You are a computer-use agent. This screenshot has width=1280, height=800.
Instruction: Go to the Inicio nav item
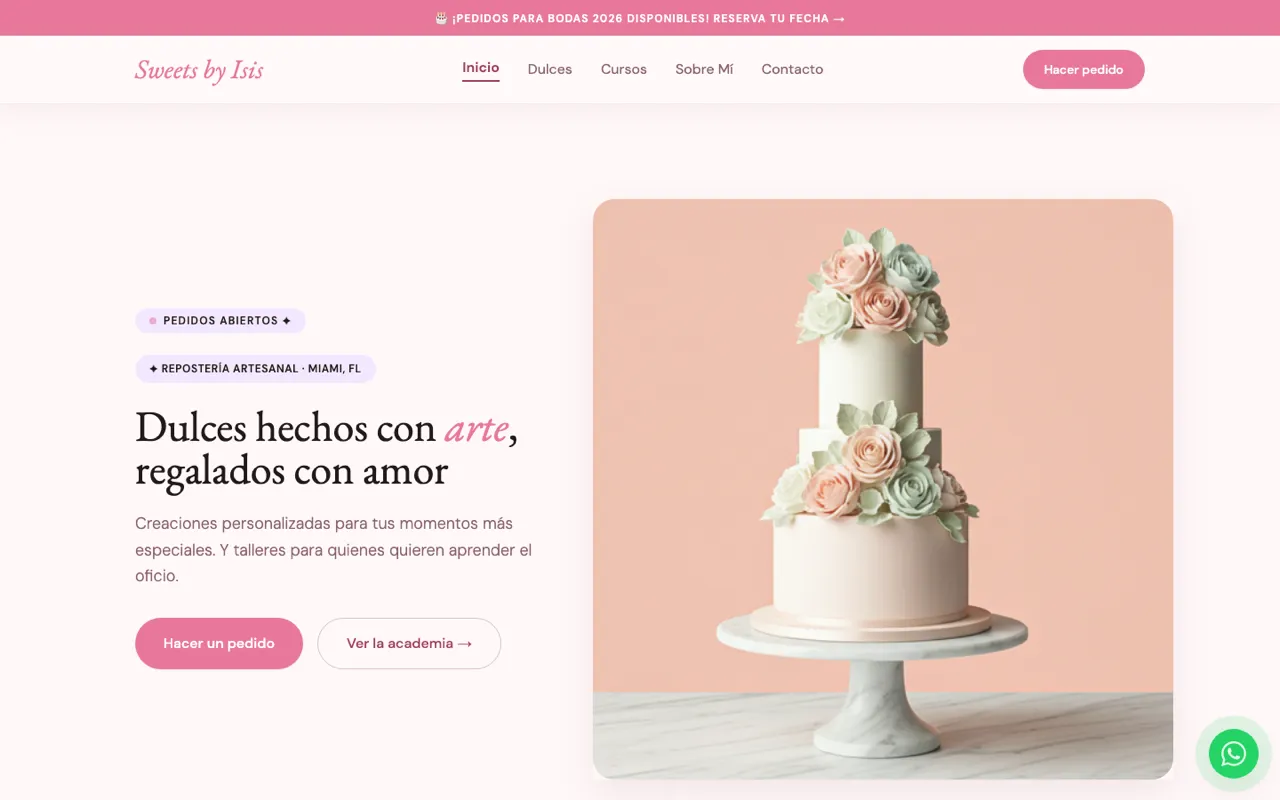[481, 68]
